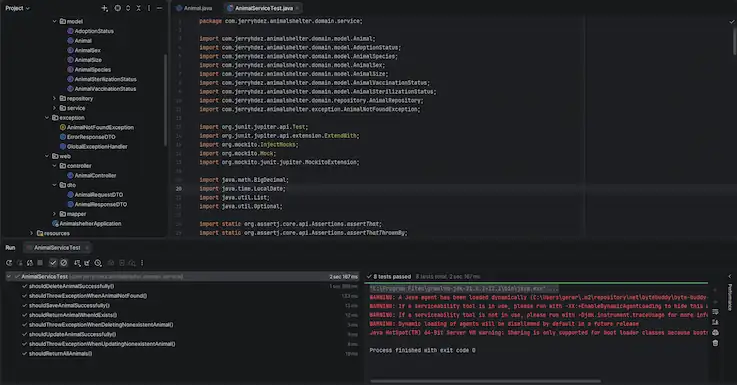Expand the service folder
Viewport: 737px width, 385px height.
55,108
